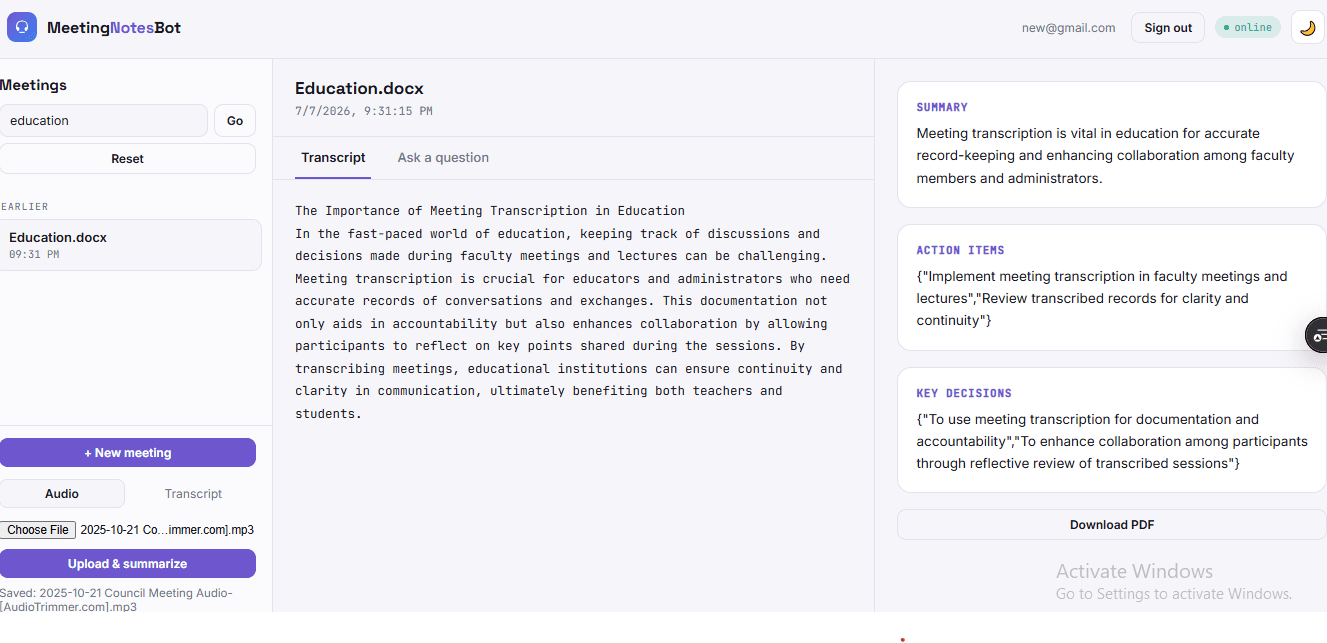
Task: Switch to the Transcript tab
Action: tap(333, 158)
